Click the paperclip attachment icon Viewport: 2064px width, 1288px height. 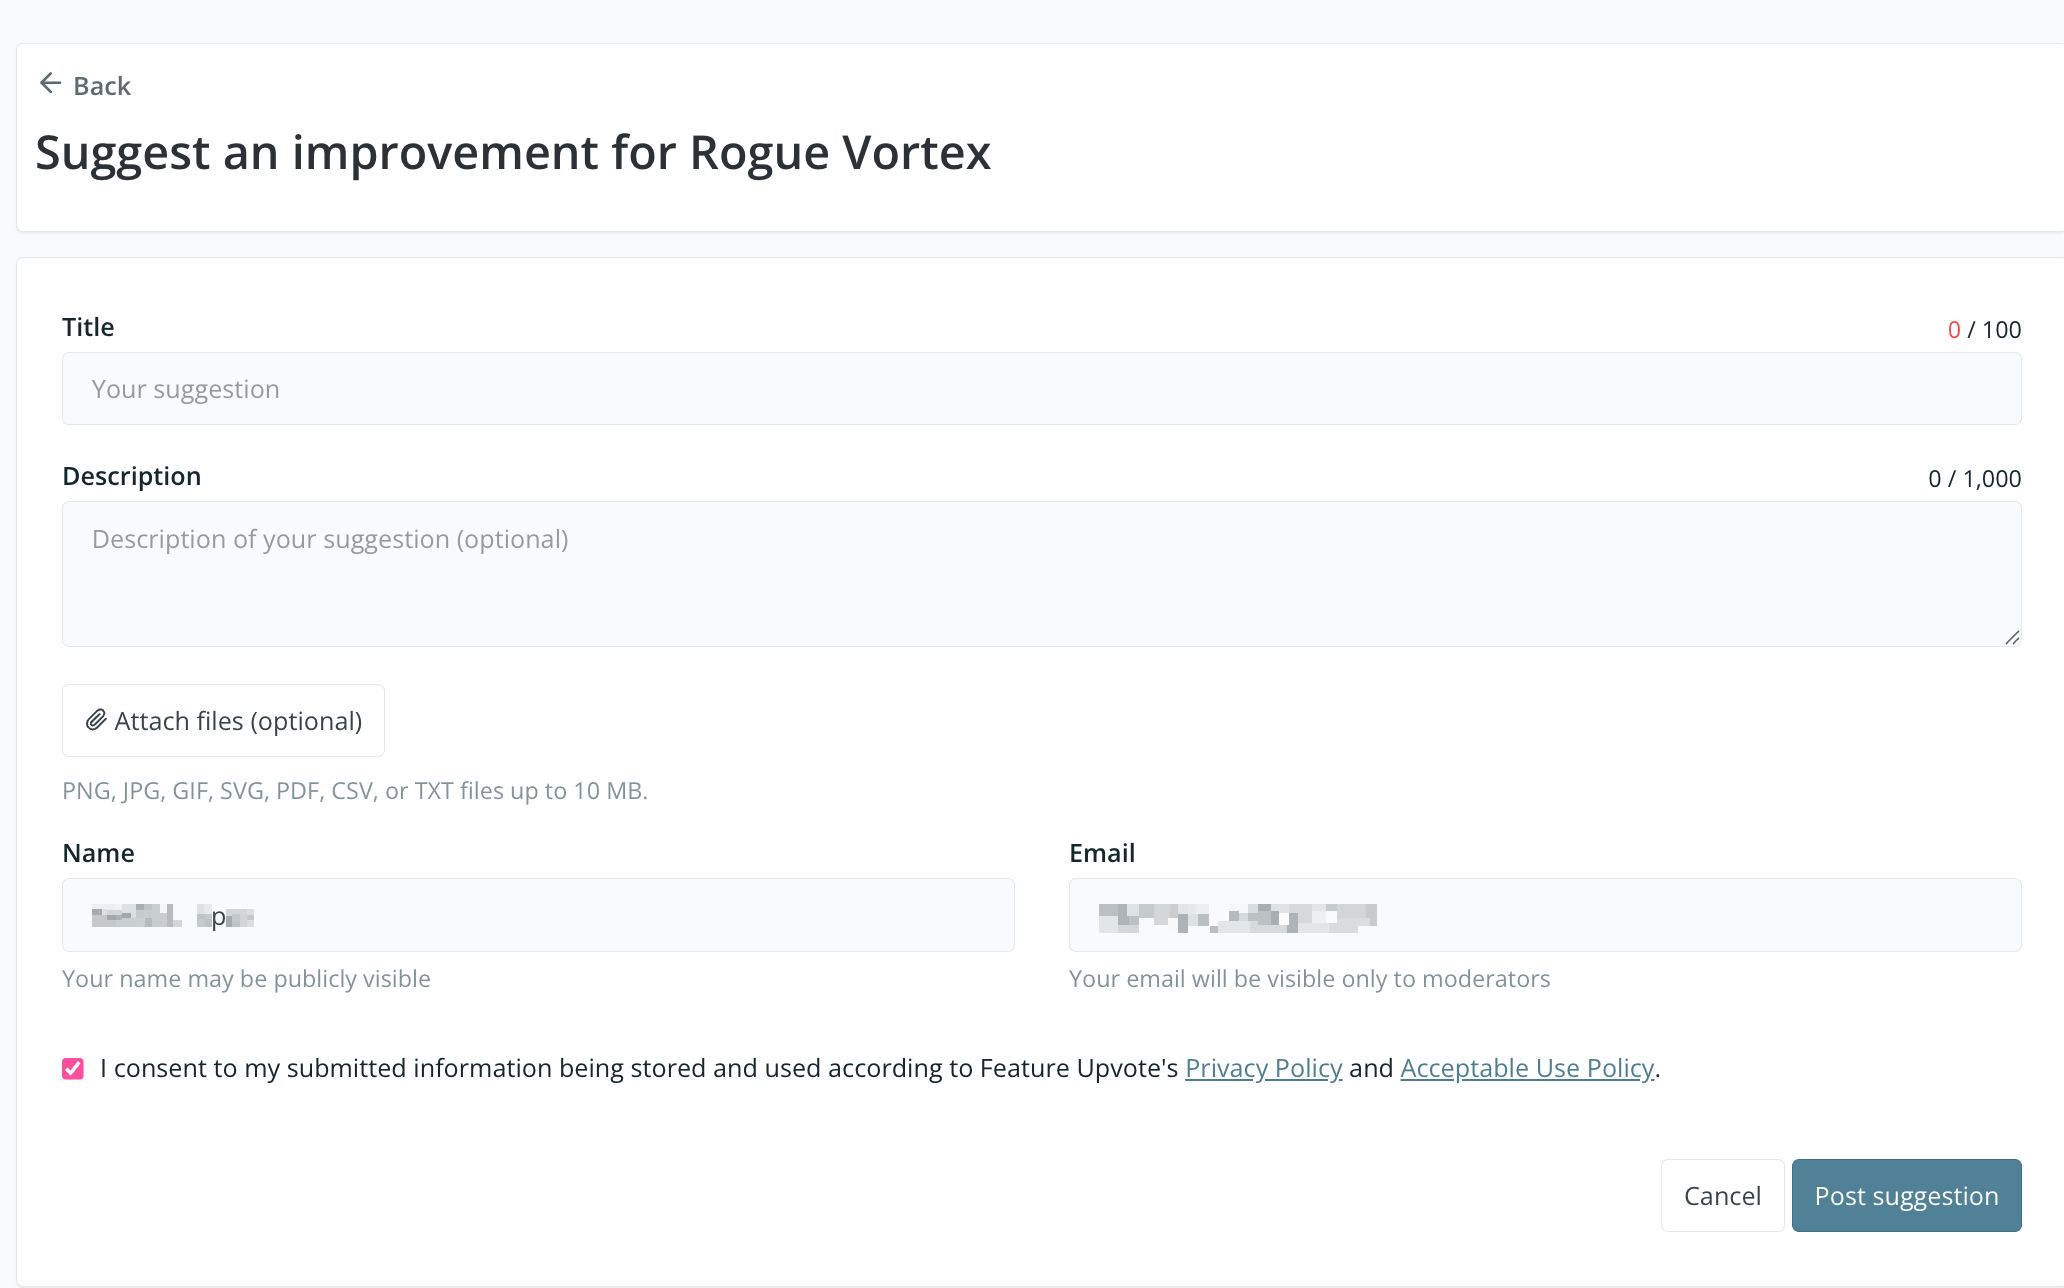[96, 720]
